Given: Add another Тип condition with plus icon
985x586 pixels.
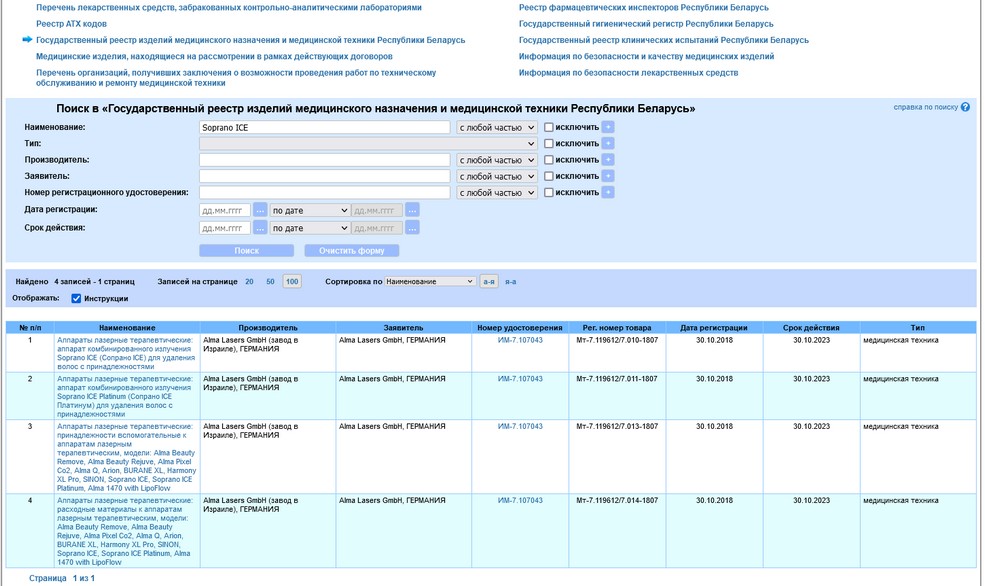Looking at the screenshot, I should click(607, 144).
